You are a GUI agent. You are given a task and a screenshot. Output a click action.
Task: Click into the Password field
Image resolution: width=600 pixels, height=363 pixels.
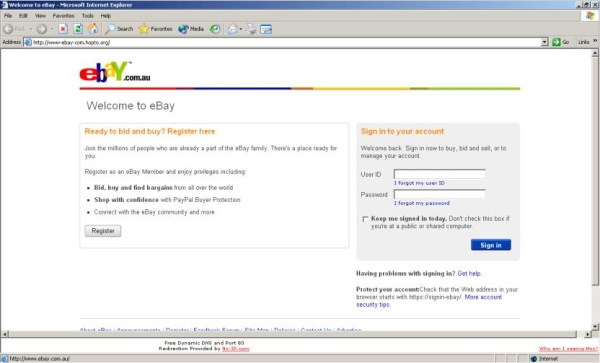coord(440,194)
